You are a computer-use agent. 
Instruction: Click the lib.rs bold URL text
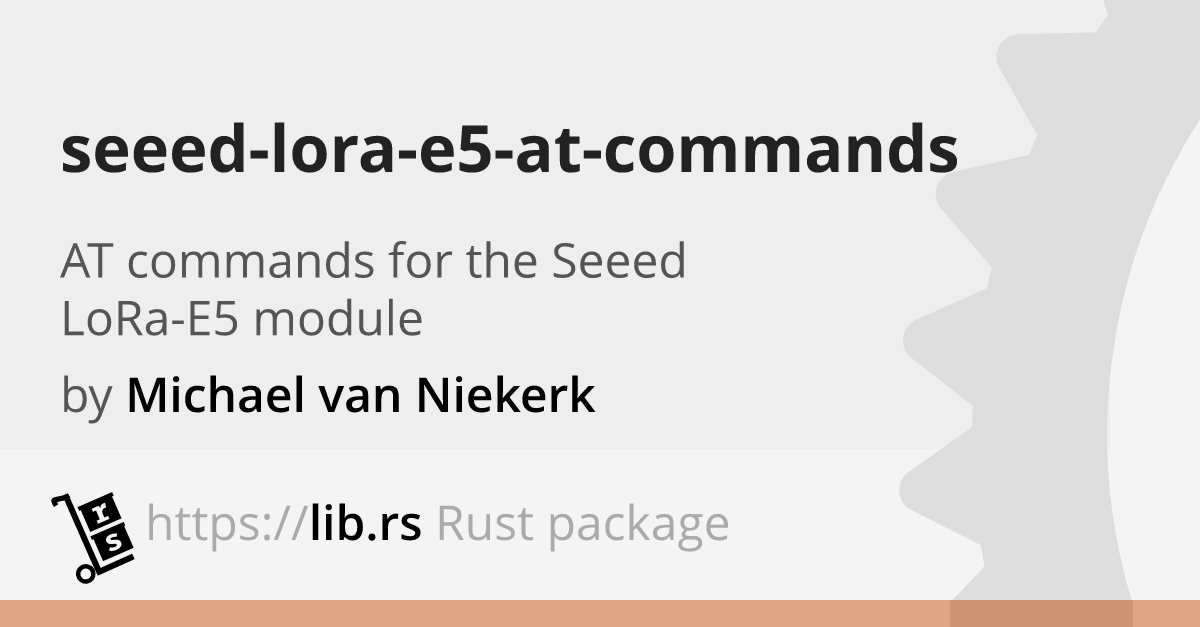(x=365, y=523)
